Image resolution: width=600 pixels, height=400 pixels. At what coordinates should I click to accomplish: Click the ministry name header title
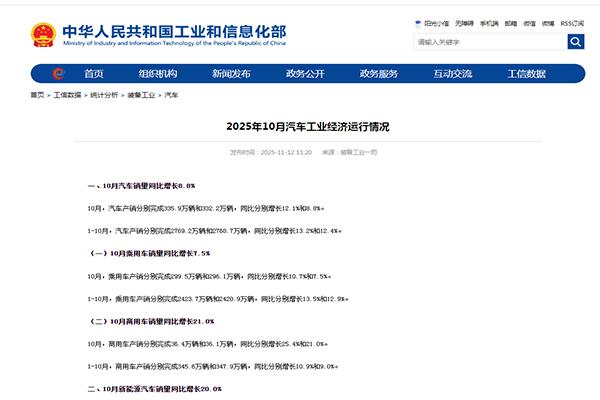point(174,33)
